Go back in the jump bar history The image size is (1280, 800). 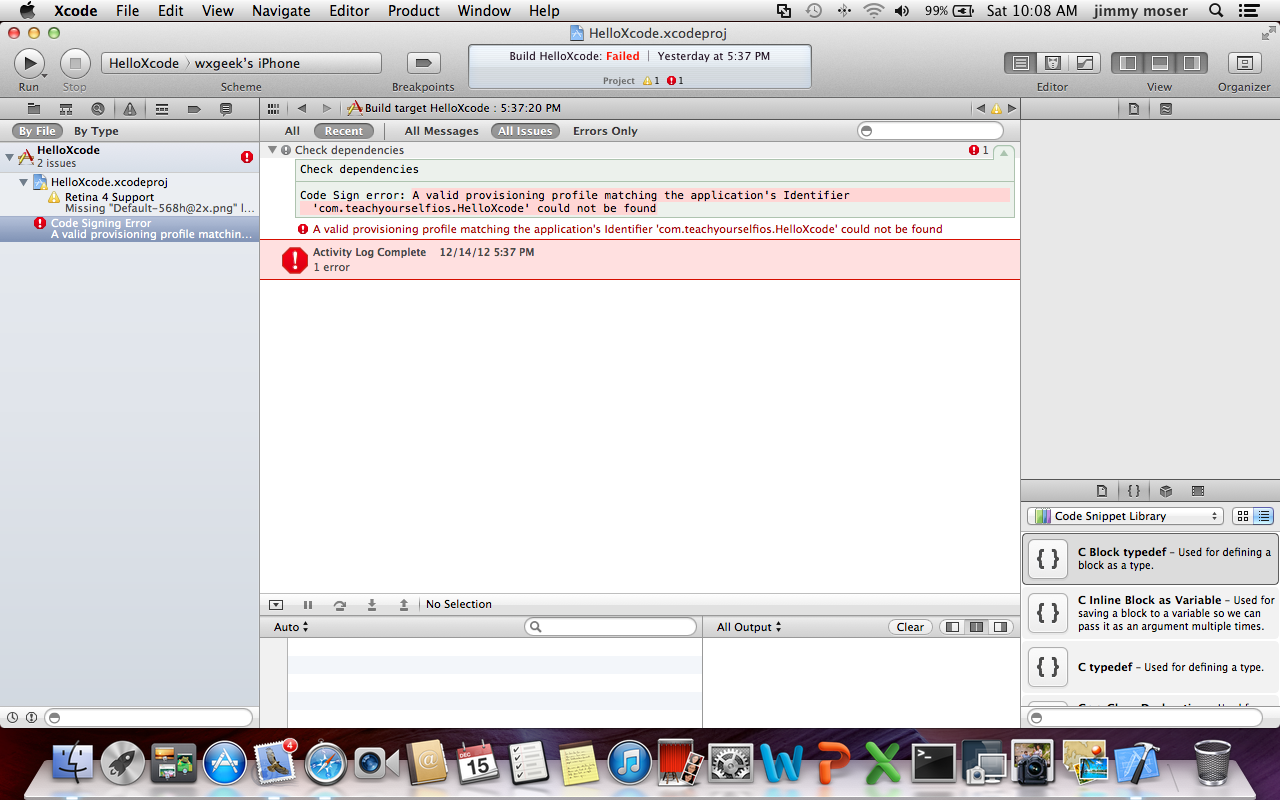[x=302, y=108]
